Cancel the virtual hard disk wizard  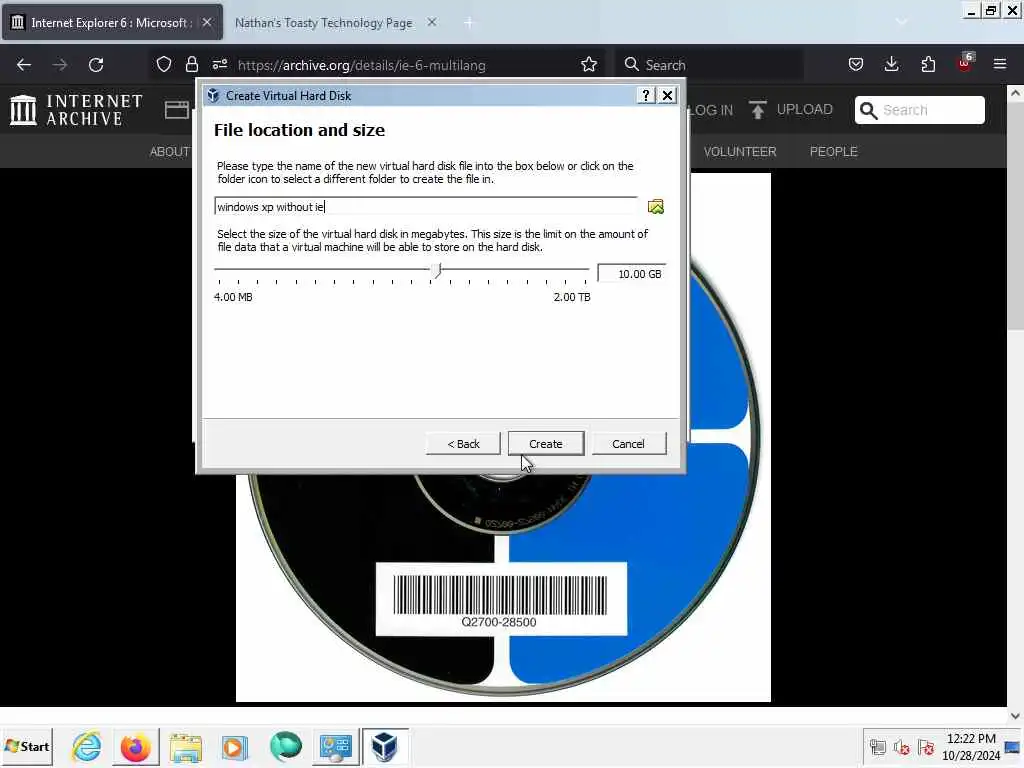coord(628,443)
